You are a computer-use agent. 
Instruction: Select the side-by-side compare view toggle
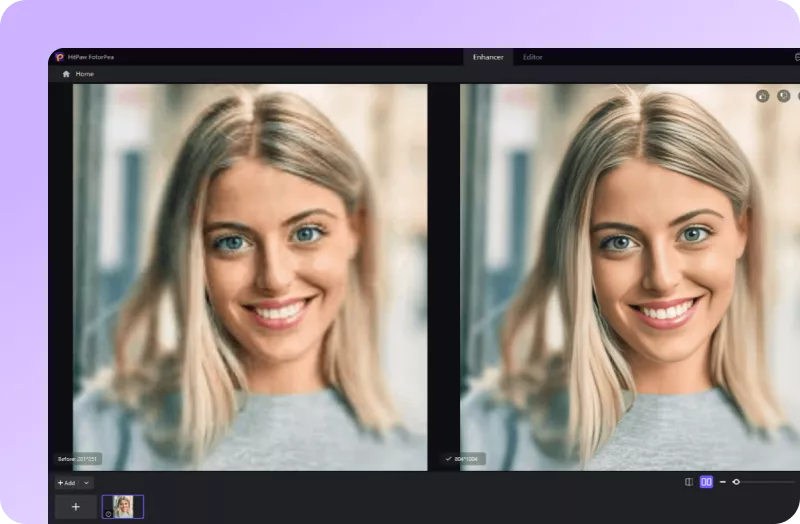pyautogui.click(x=706, y=482)
